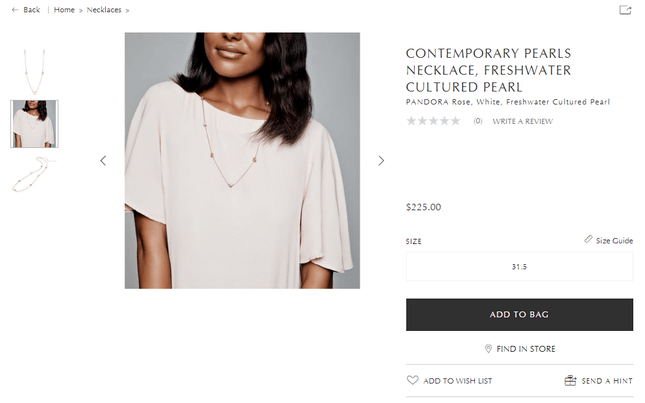This screenshot has width=645, height=403.
Task: Click the wish list heart icon
Action: (x=412, y=381)
